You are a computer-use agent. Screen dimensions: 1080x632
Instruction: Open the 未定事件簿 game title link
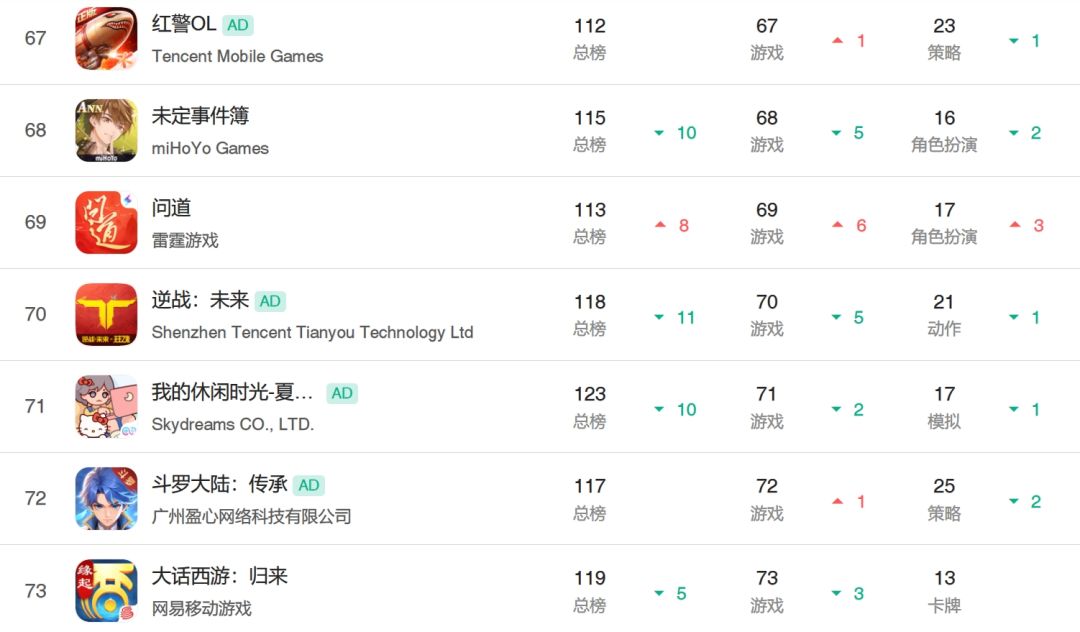coord(200,116)
